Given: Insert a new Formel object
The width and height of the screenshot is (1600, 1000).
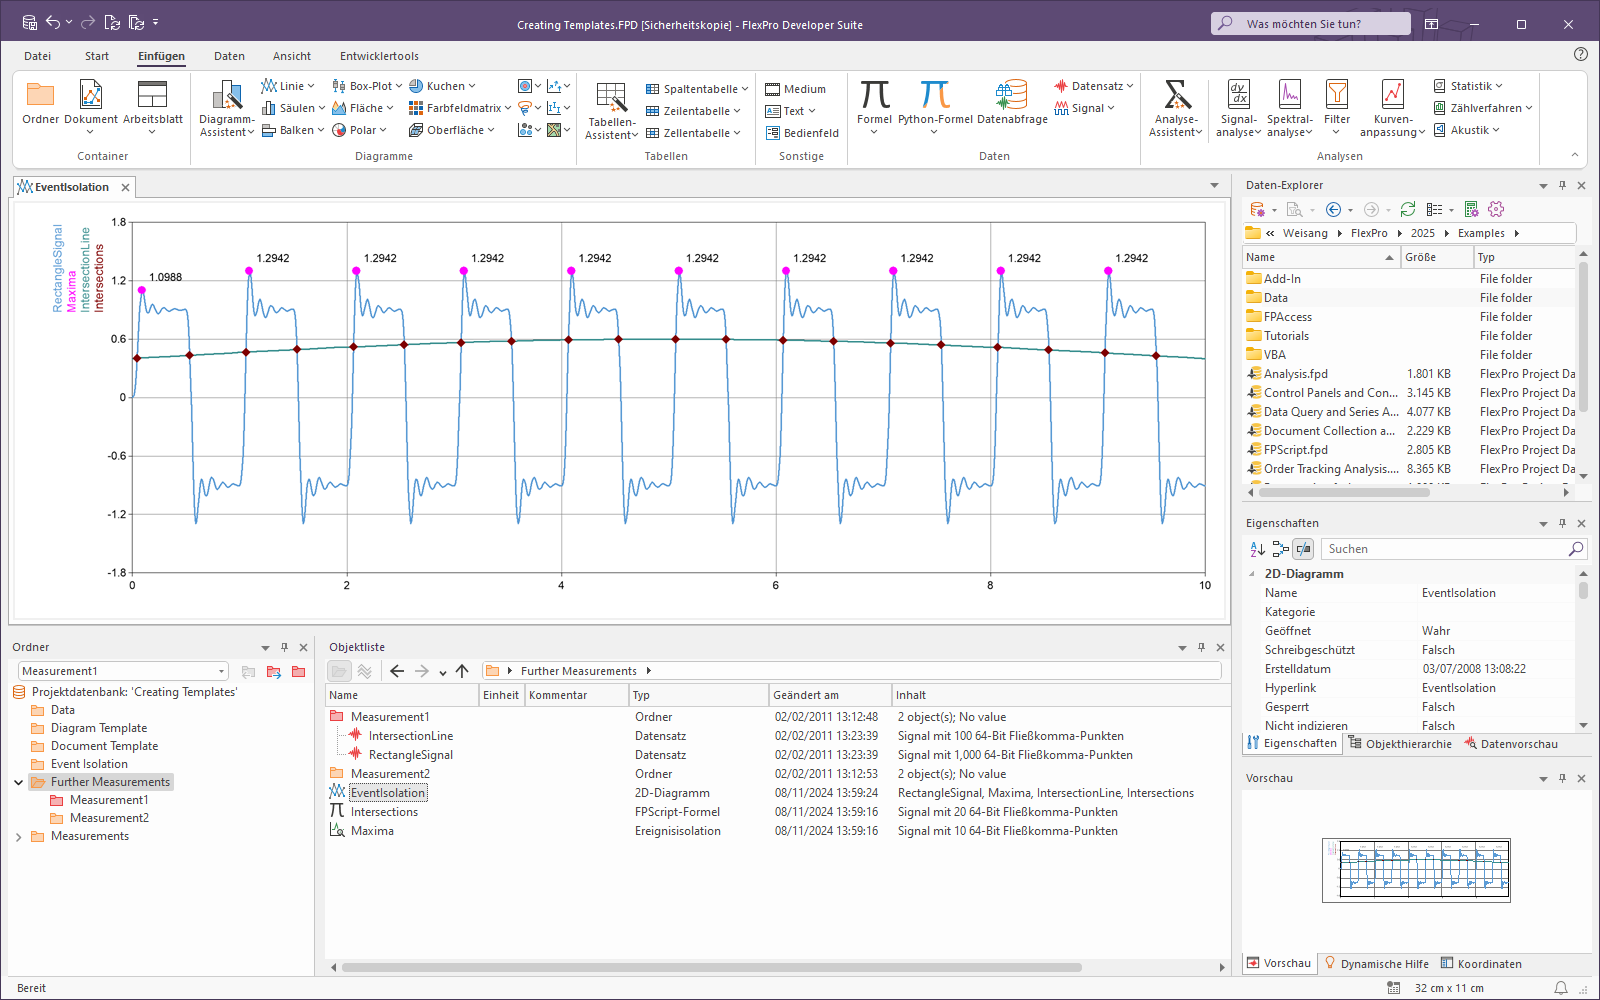Looking at the screenshot, I should [874, 102].
